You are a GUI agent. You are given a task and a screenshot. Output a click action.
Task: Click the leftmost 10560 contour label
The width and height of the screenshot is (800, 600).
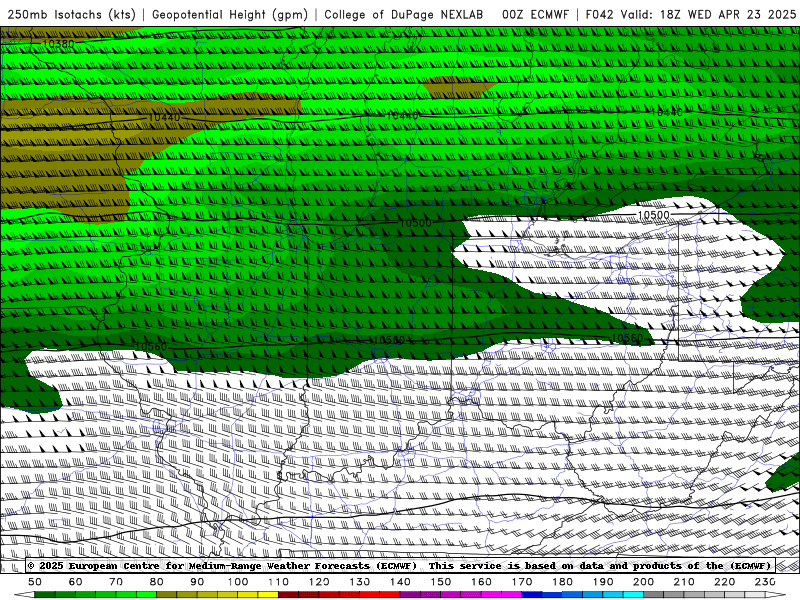(151, 347)
